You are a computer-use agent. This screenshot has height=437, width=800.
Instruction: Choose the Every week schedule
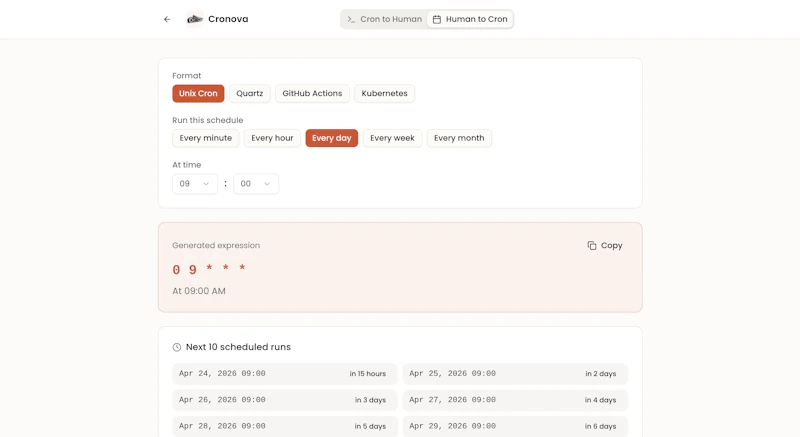(392, 138)
